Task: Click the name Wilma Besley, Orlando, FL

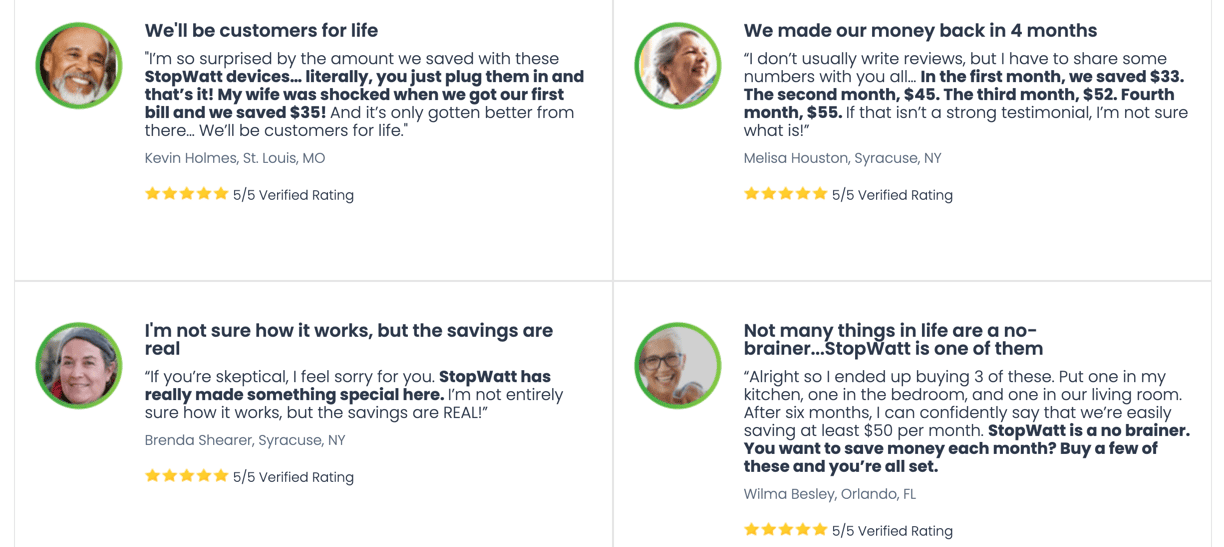Action: (829, 494)
